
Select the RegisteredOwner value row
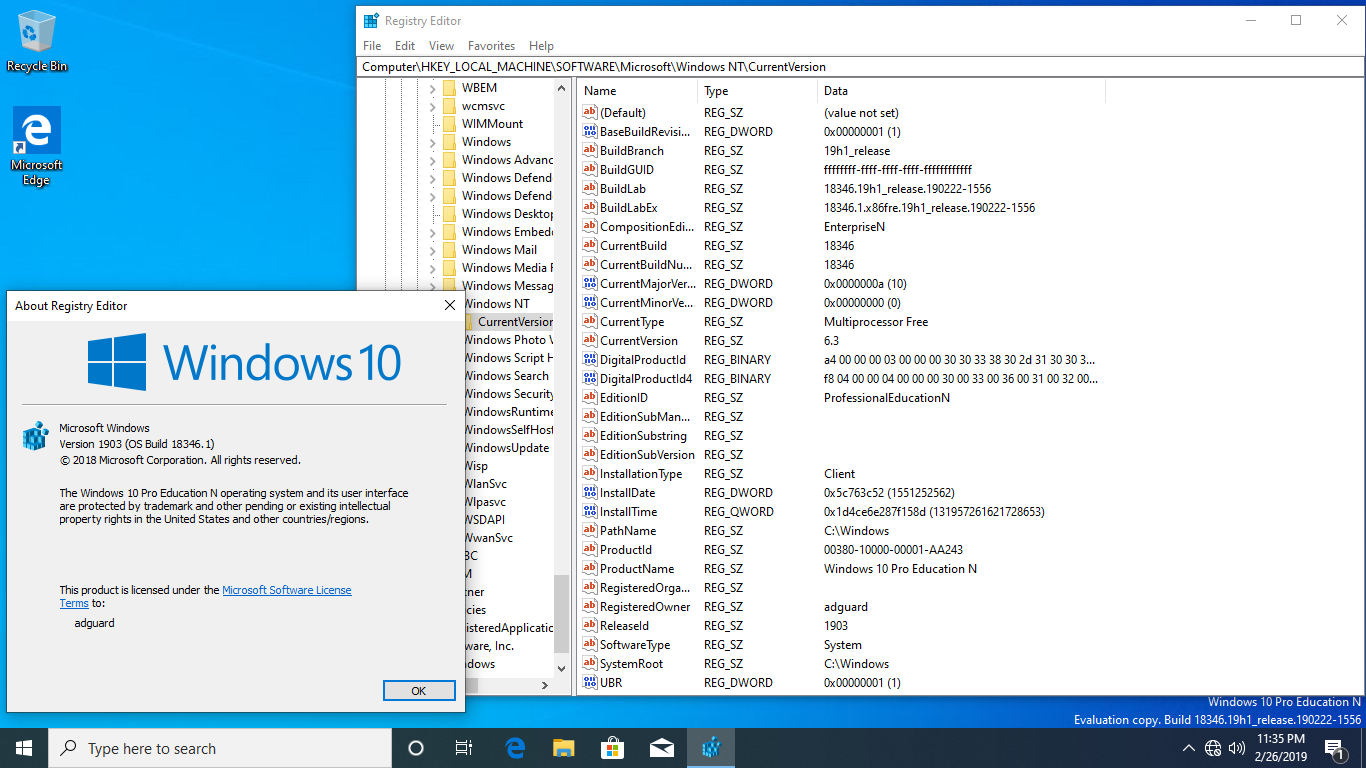point(840,607)
